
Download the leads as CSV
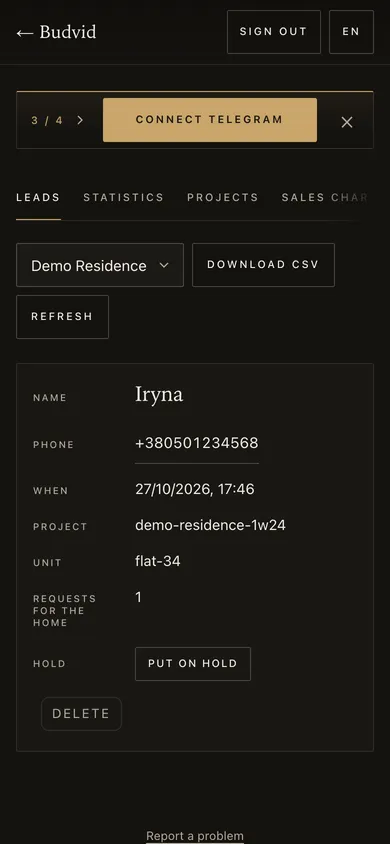click(x=263, y=265)
